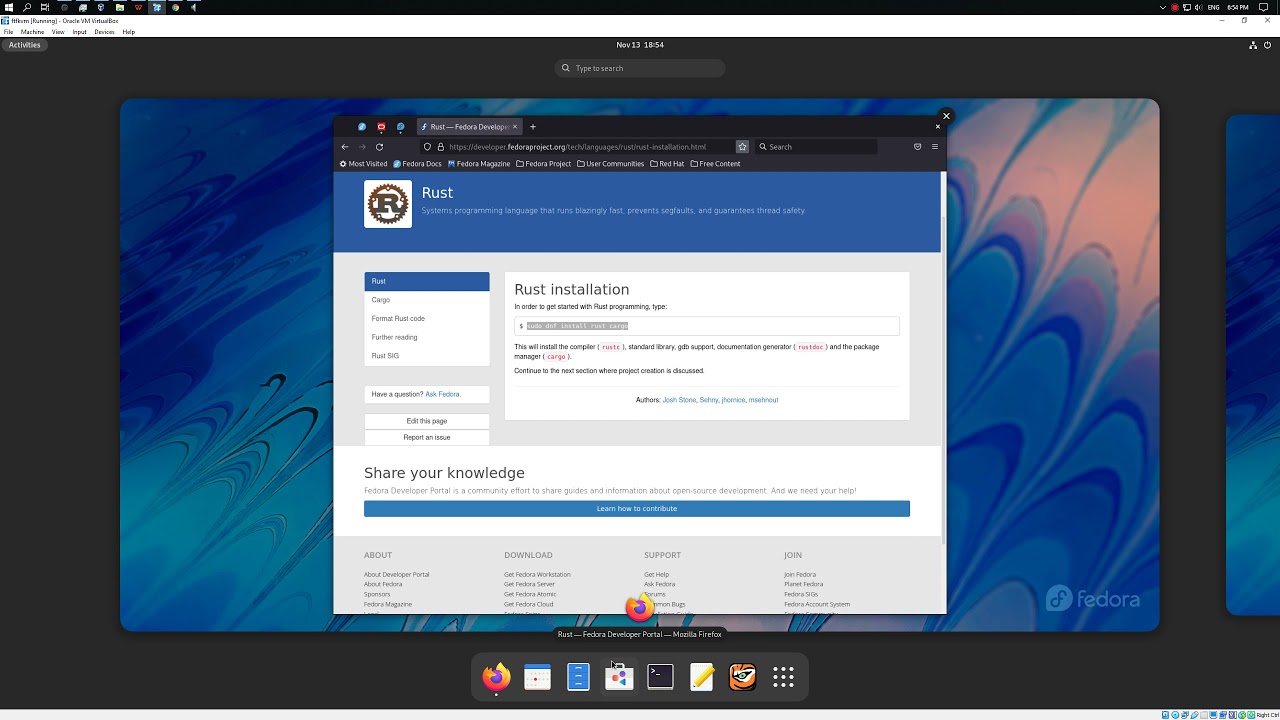Screen dimensions: 1280x720
Task: Open Fedora Docs bookmark
Action: 417,164
